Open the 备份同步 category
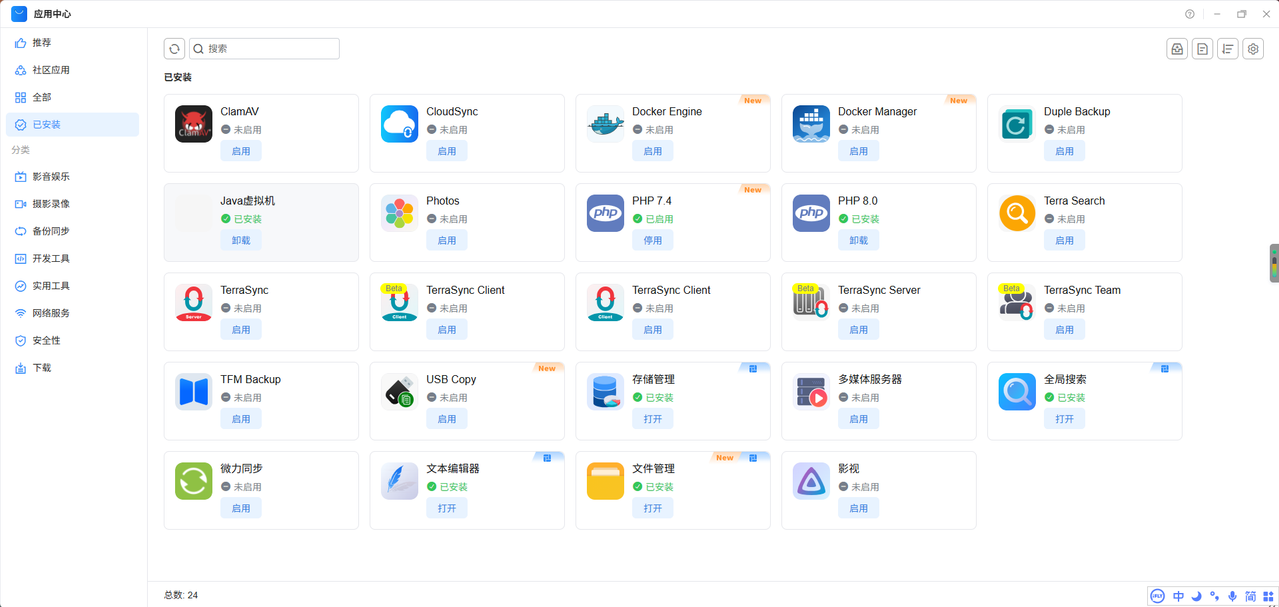The width and height of the screenshot is (1279, 607). (72, 231)
